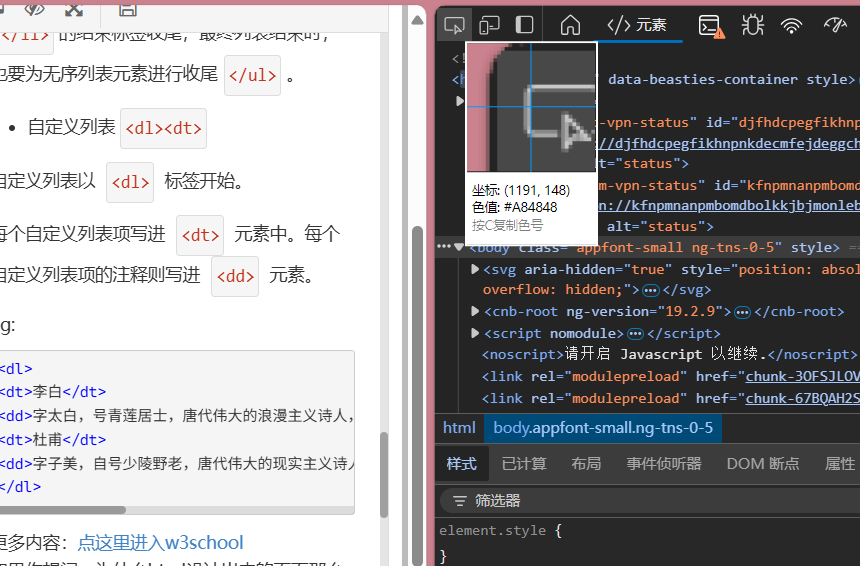860x566 pixels.
Task: Open the 事件侦听器 event listeners tab
Action: click(x=664, y=464)
